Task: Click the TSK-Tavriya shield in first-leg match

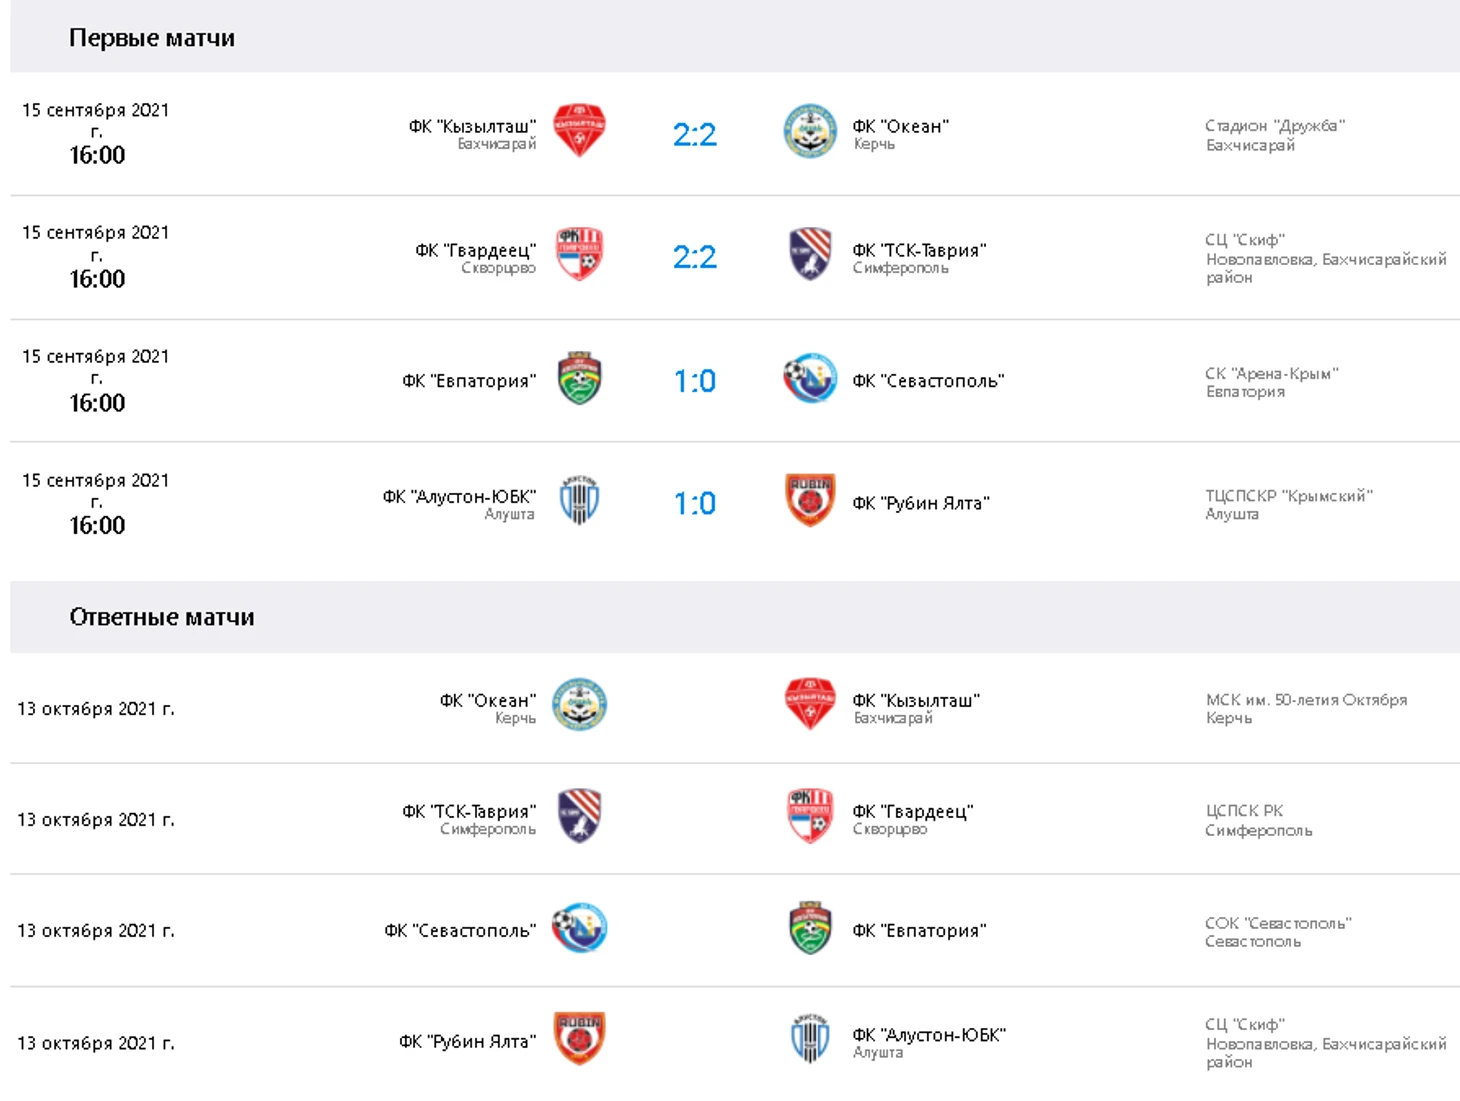Action: point(810,253)
